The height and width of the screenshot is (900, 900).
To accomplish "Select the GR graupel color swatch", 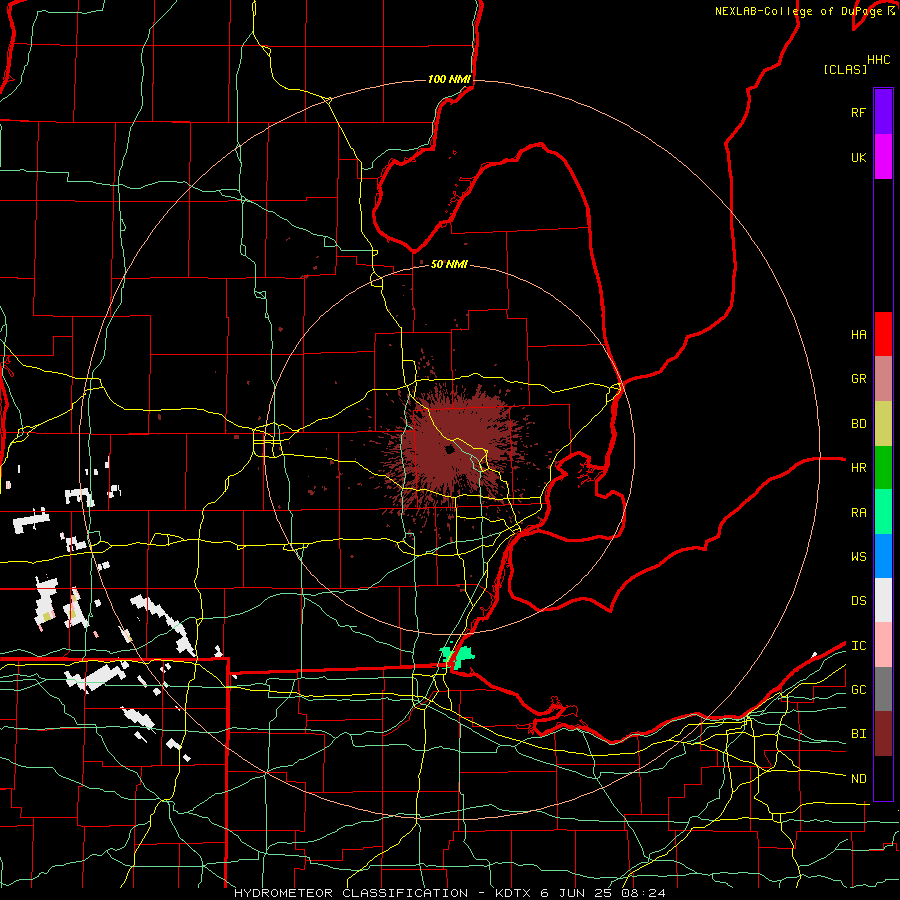I will tap(883, 379).
